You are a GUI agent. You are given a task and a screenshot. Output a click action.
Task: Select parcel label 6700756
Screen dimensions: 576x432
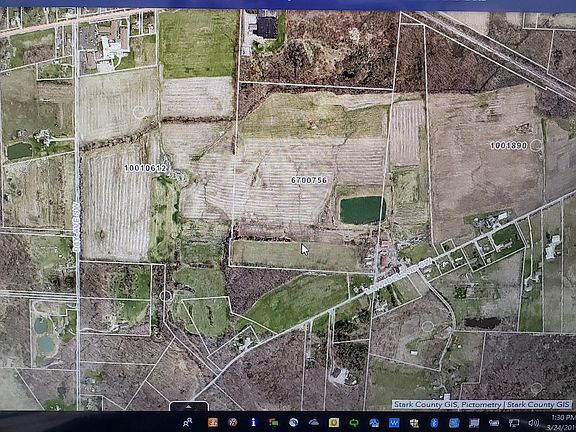[309, 180]
